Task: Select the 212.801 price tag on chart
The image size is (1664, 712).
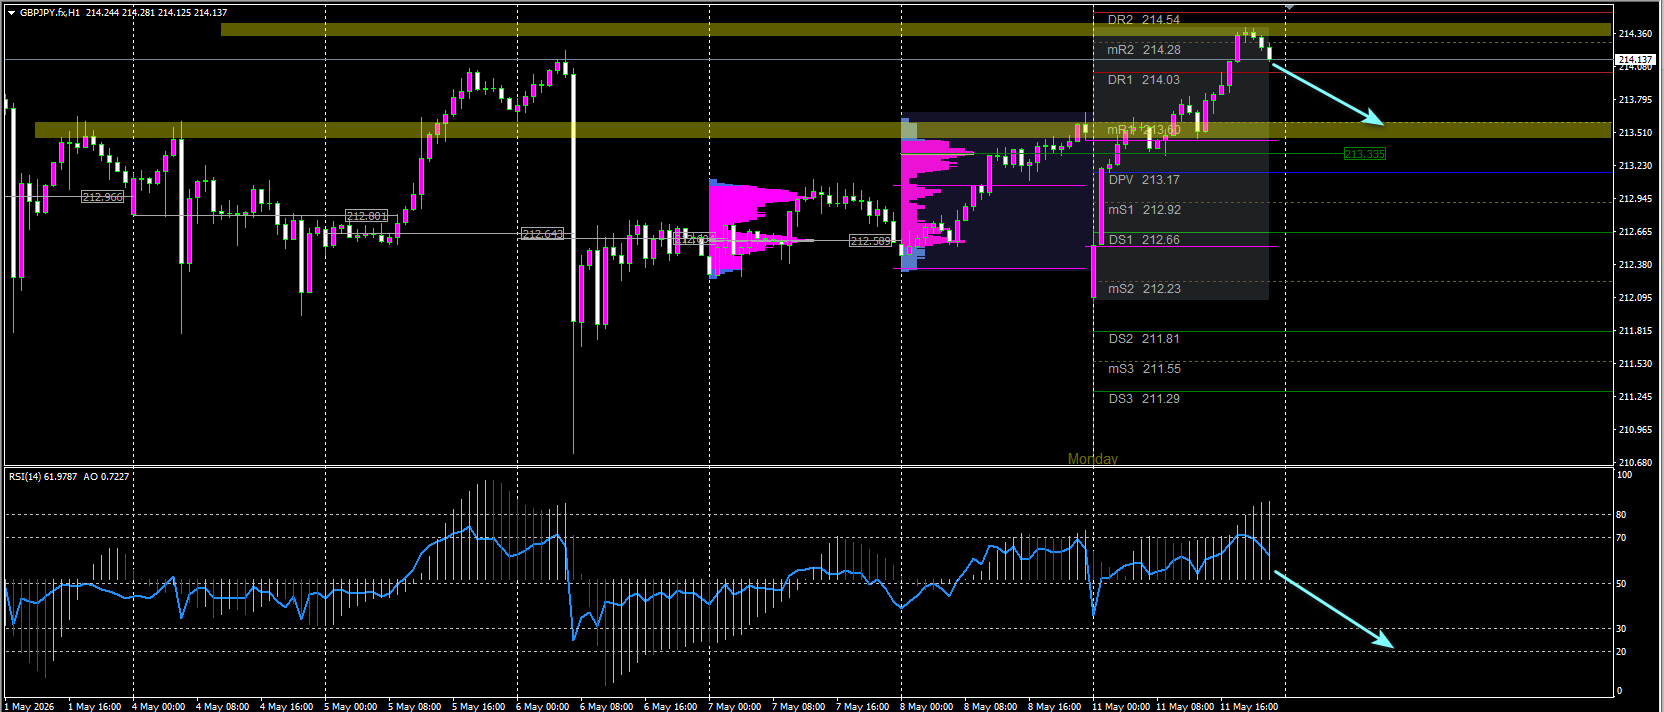Action: click(x=366, y=216)
